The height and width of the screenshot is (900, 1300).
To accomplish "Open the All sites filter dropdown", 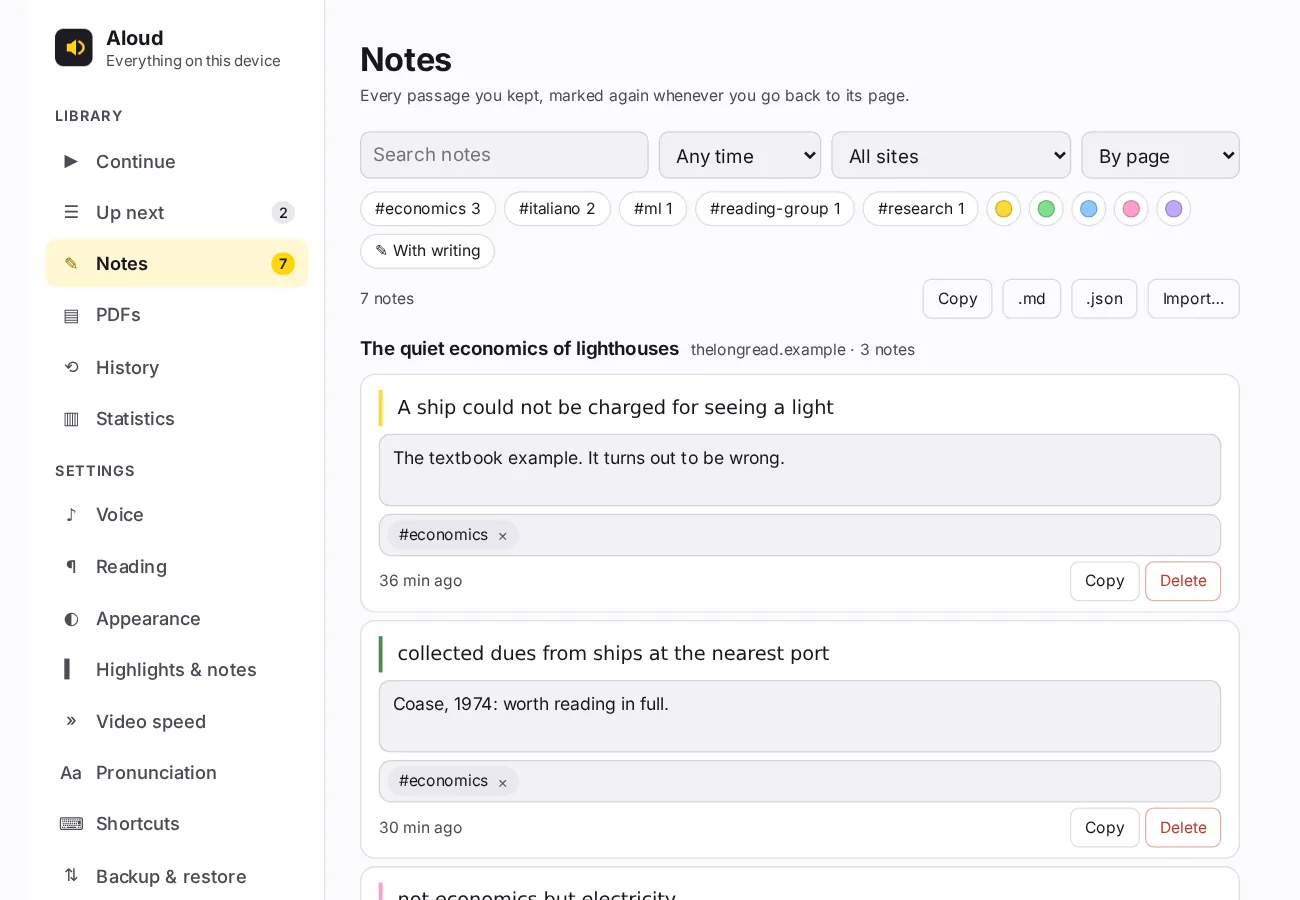I will (951, 155).
